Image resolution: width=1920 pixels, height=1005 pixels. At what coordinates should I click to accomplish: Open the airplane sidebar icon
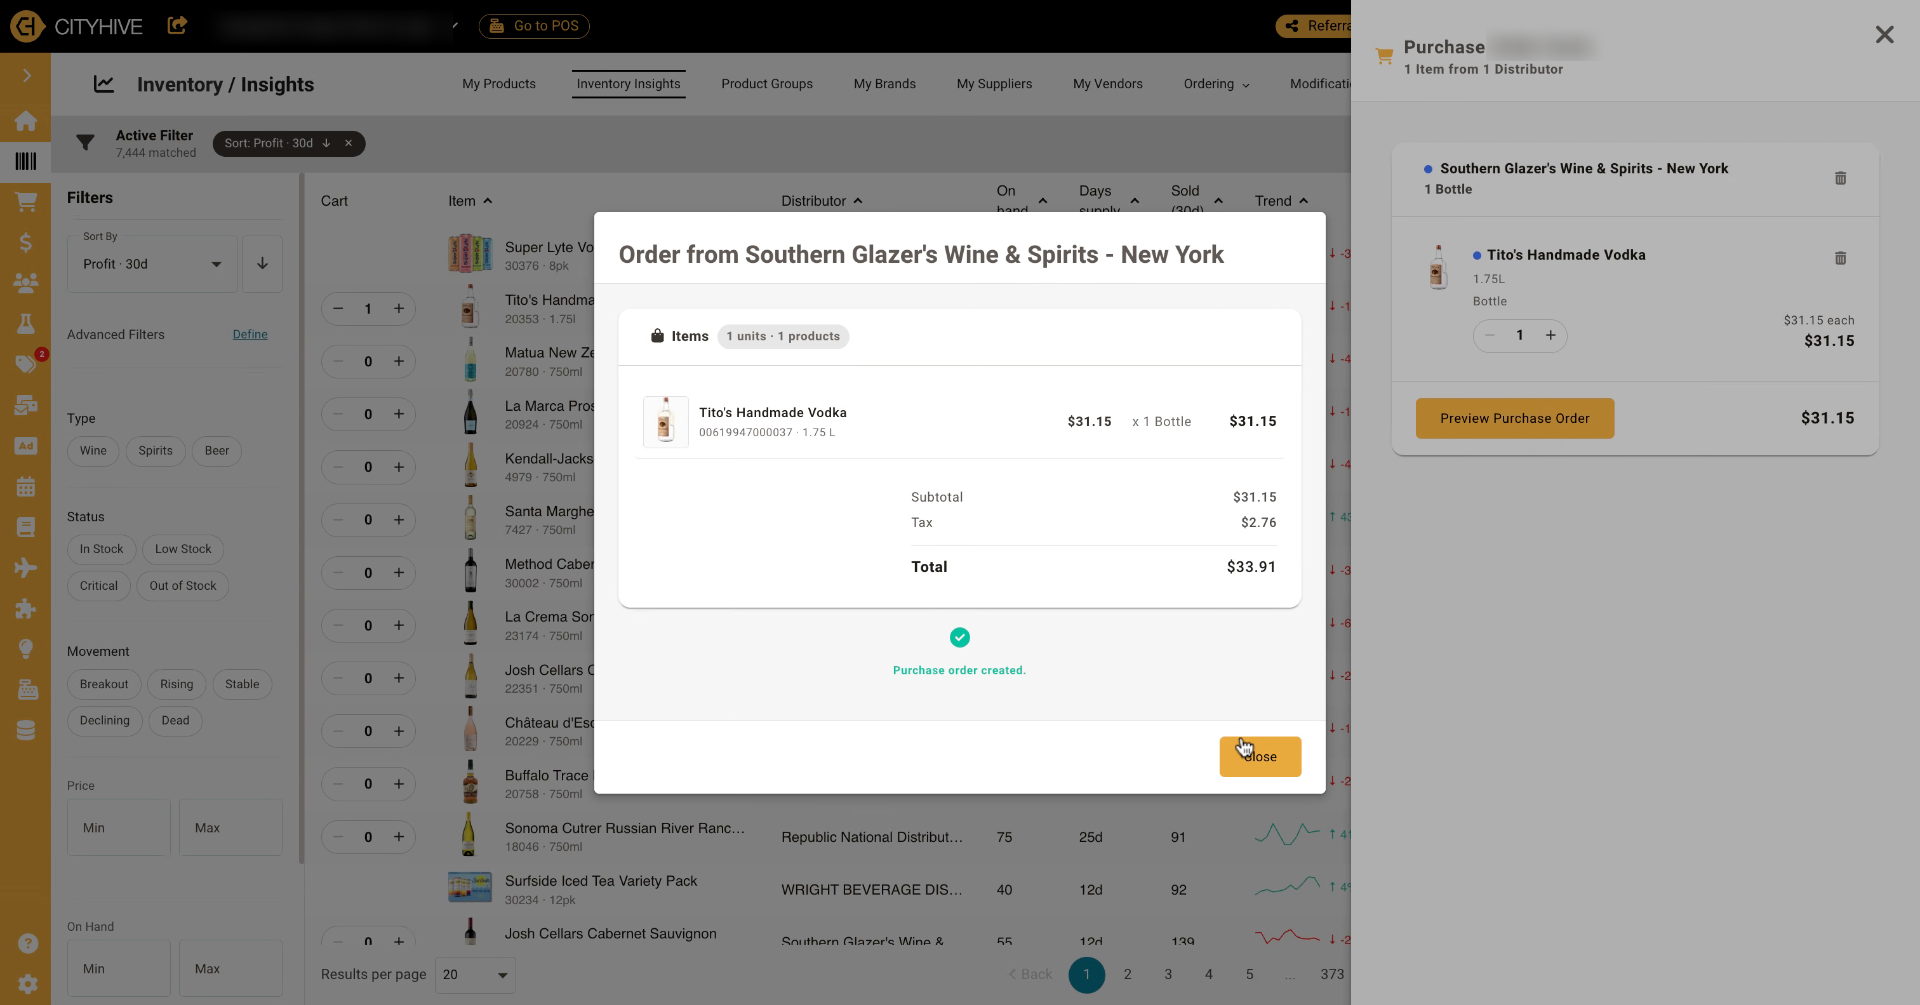click(26, 568)
